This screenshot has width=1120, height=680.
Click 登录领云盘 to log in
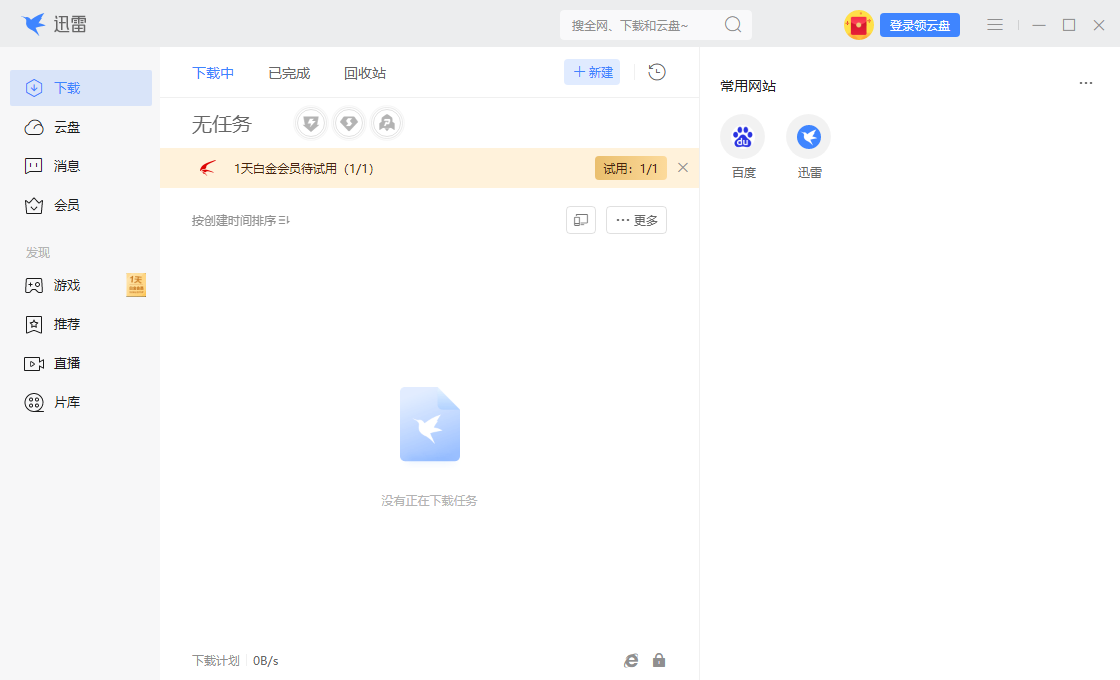pyautogui.click(x=919, y=24)
